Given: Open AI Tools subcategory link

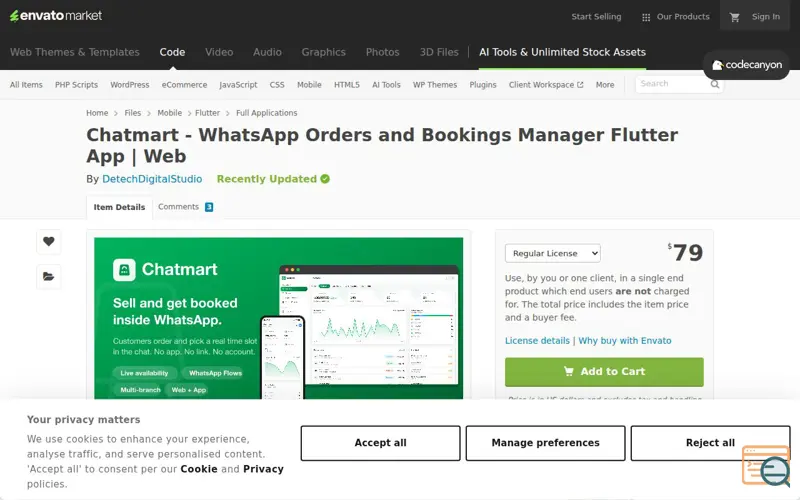Looking at the screenshot, I should 386,85.
